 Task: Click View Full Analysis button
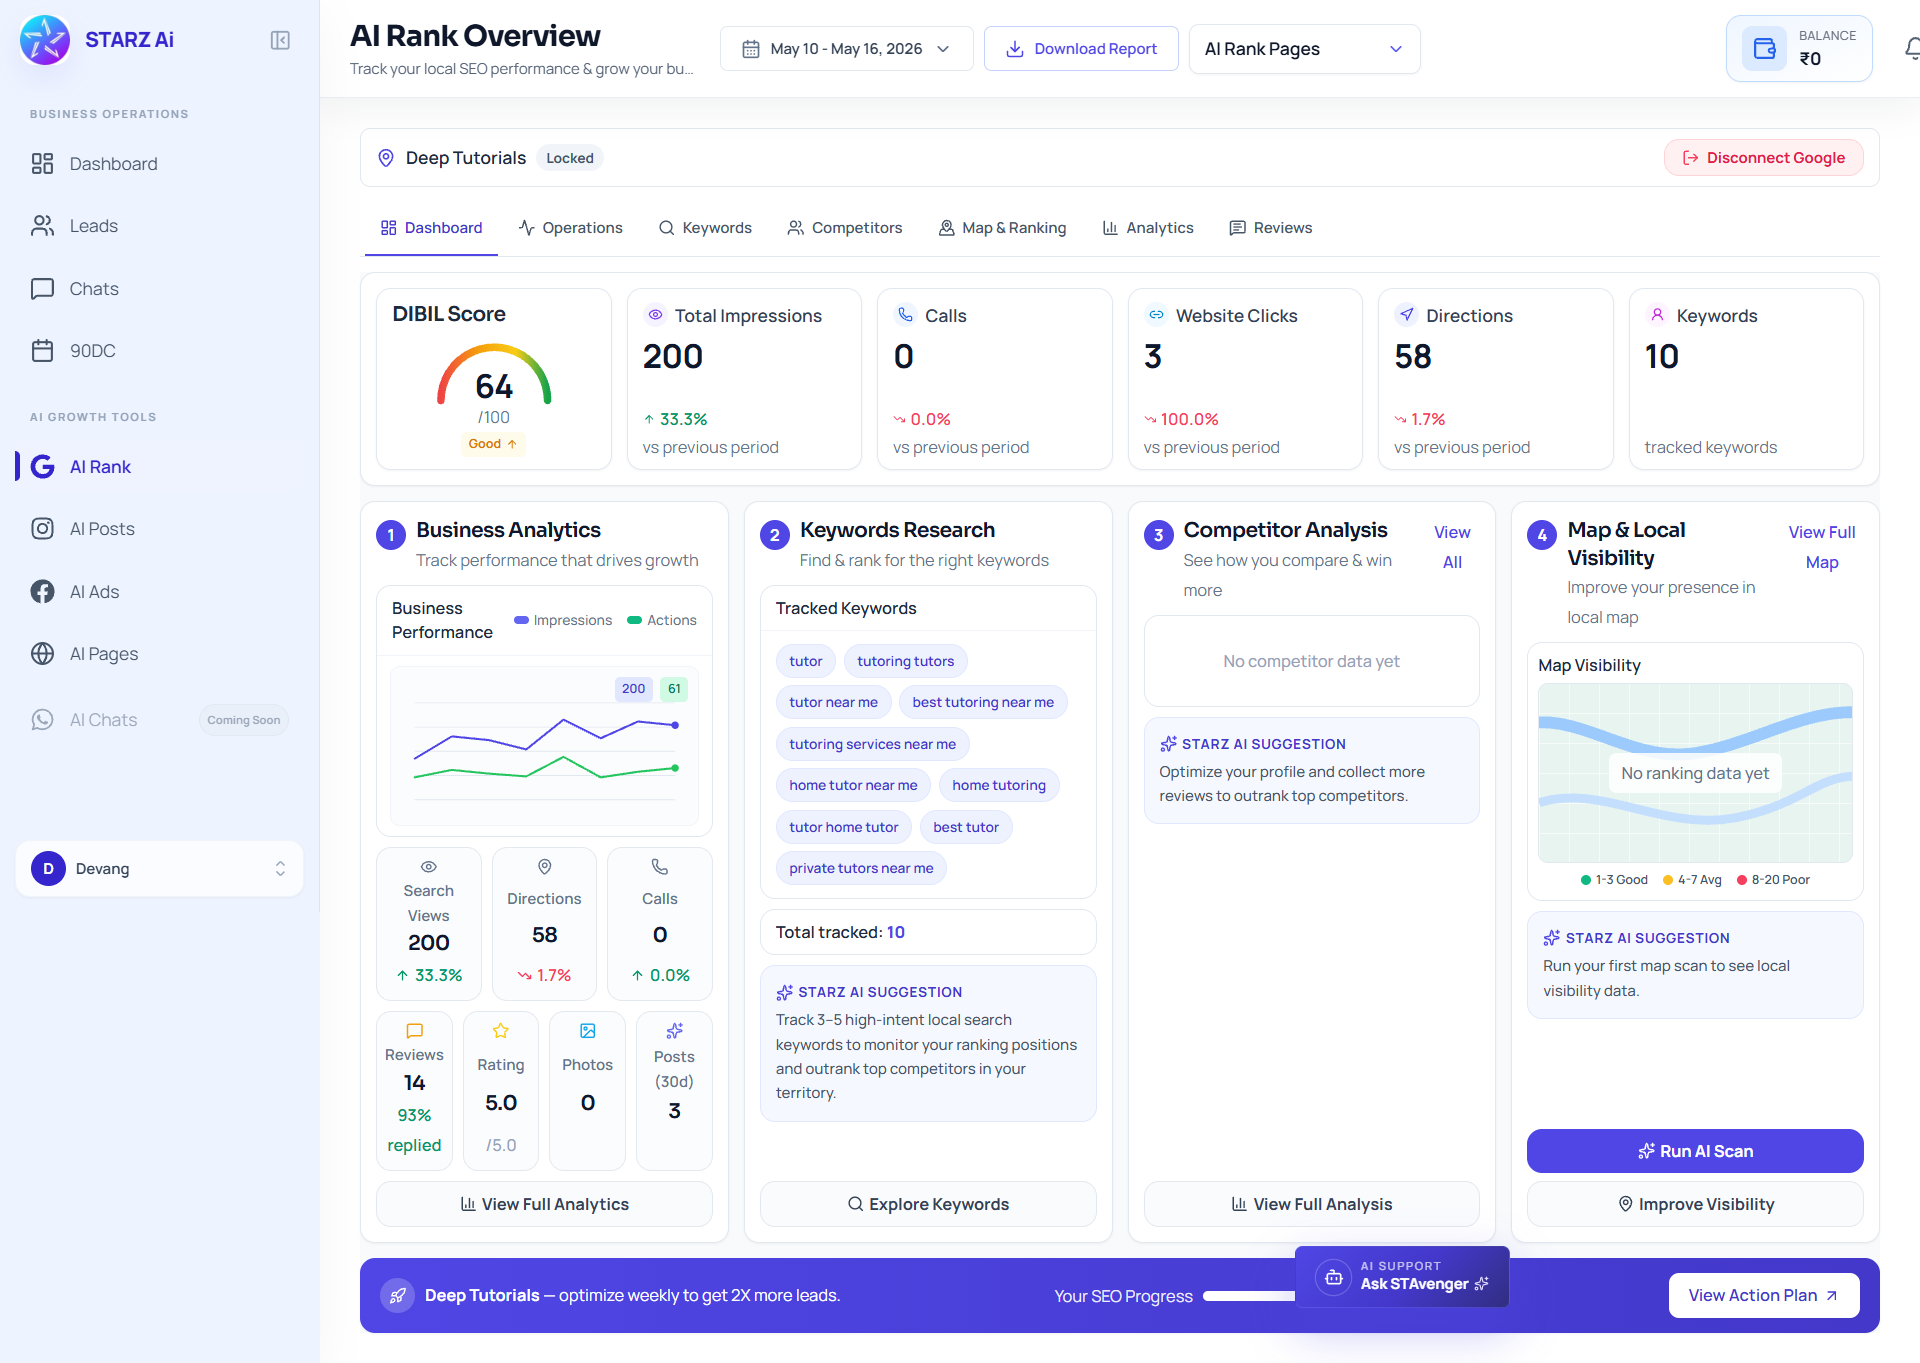pos(1312,1204)
